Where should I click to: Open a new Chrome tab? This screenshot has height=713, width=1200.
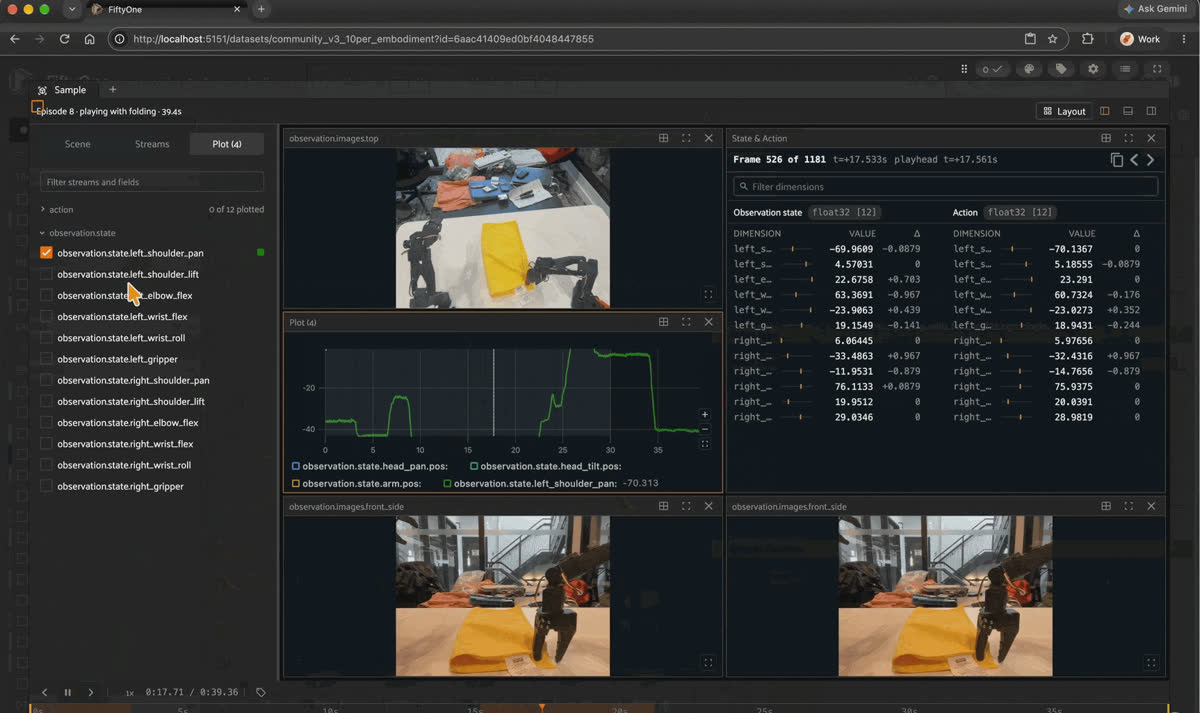261,9
